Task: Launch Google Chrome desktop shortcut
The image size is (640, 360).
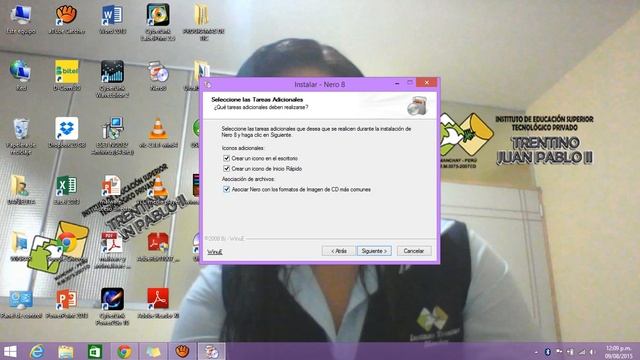Action: (x=67, y=247)
